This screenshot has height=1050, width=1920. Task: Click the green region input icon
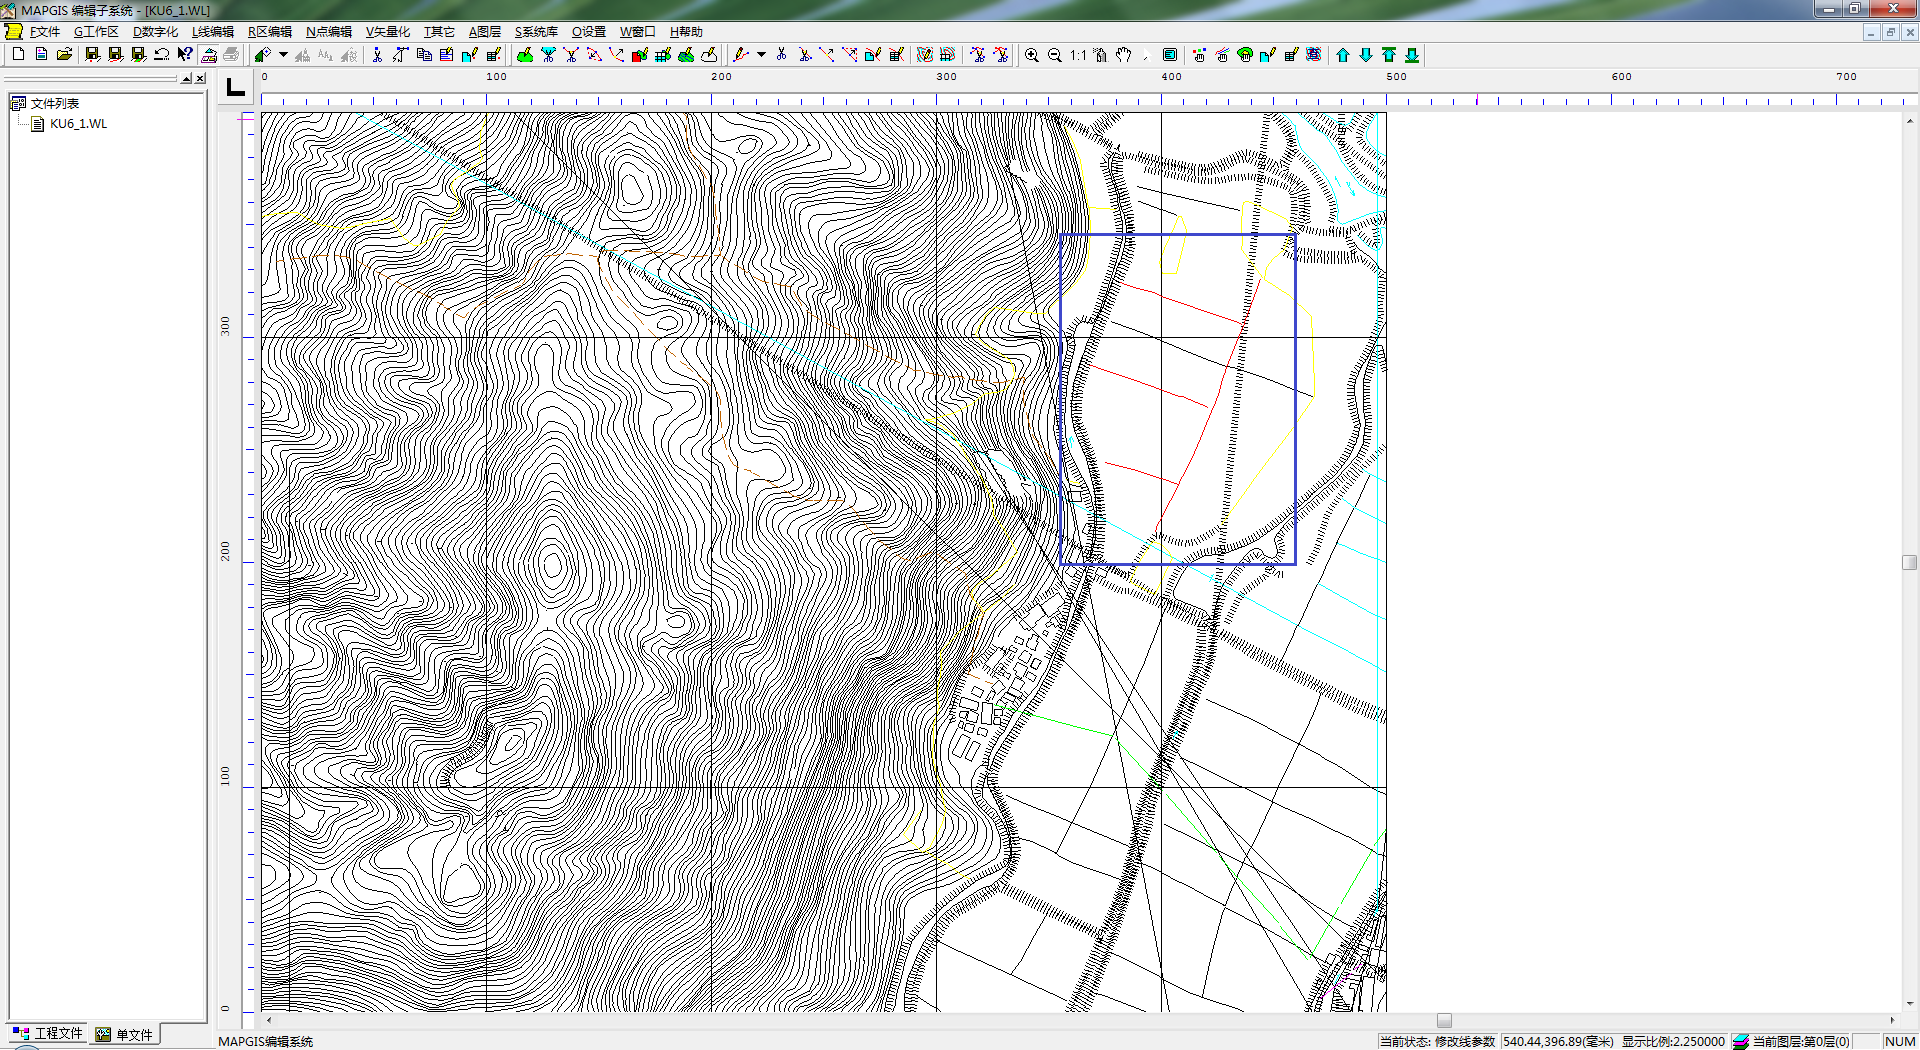point(525,55)
